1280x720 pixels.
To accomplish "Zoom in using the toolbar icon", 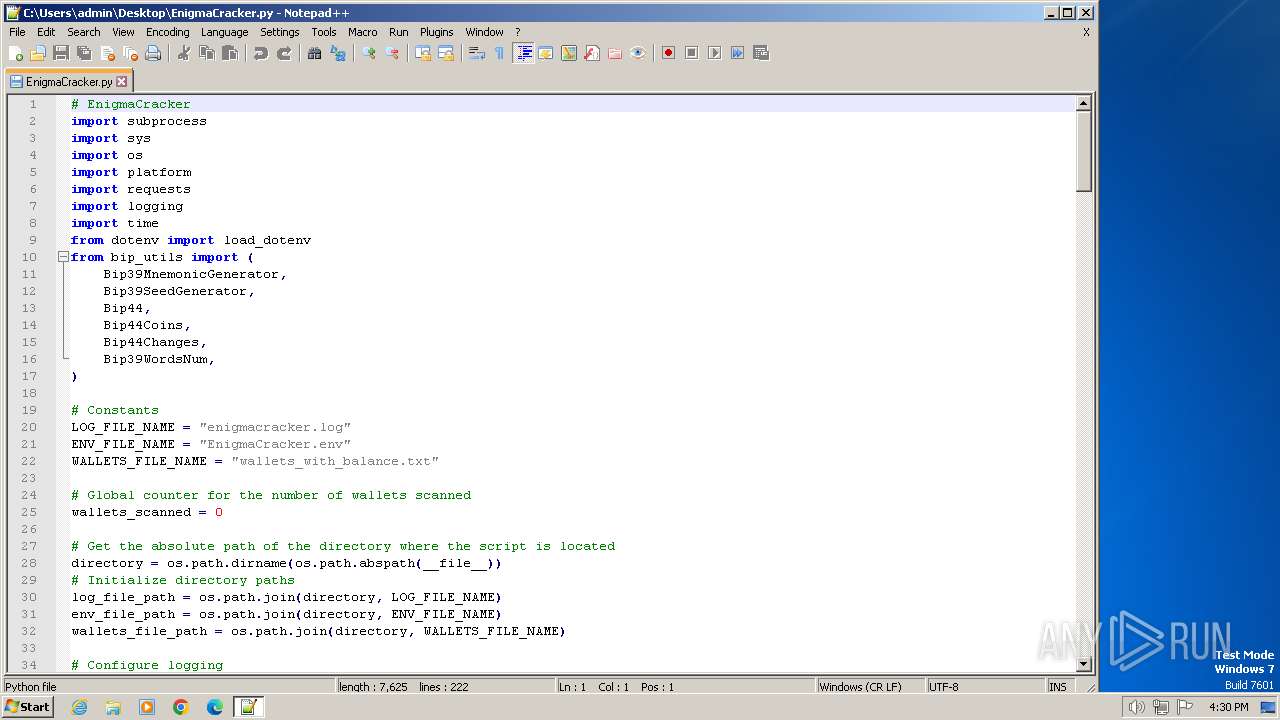I will click(369, 53).
